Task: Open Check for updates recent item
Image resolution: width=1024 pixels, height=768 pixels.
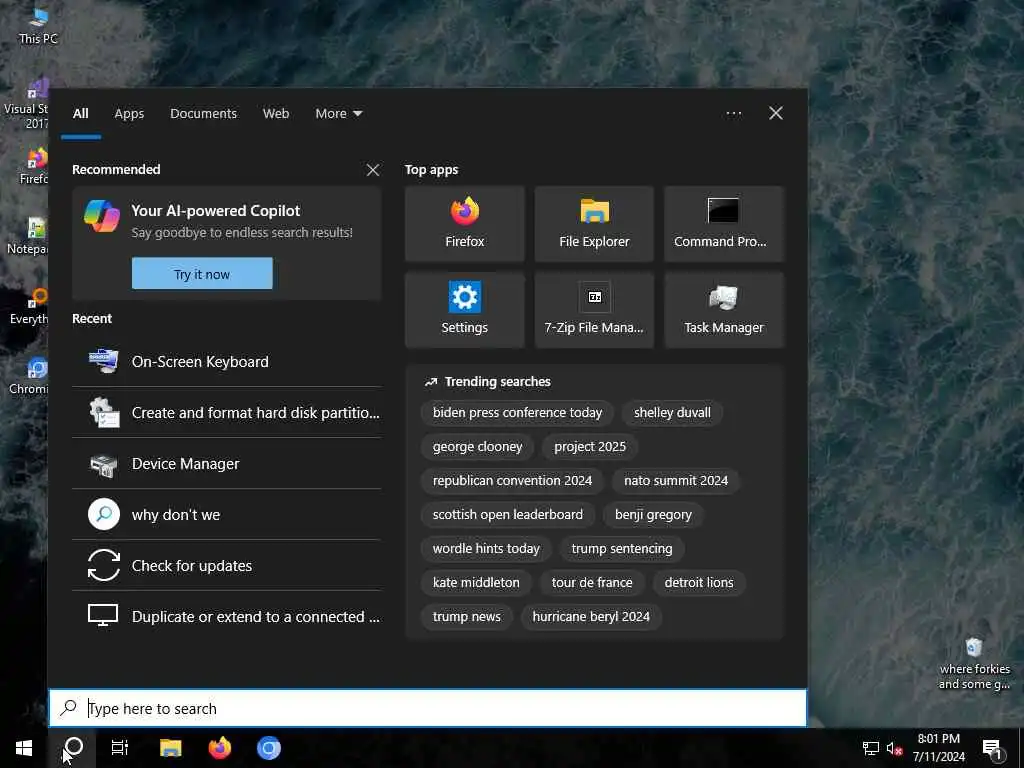Action: click(226, 566)
